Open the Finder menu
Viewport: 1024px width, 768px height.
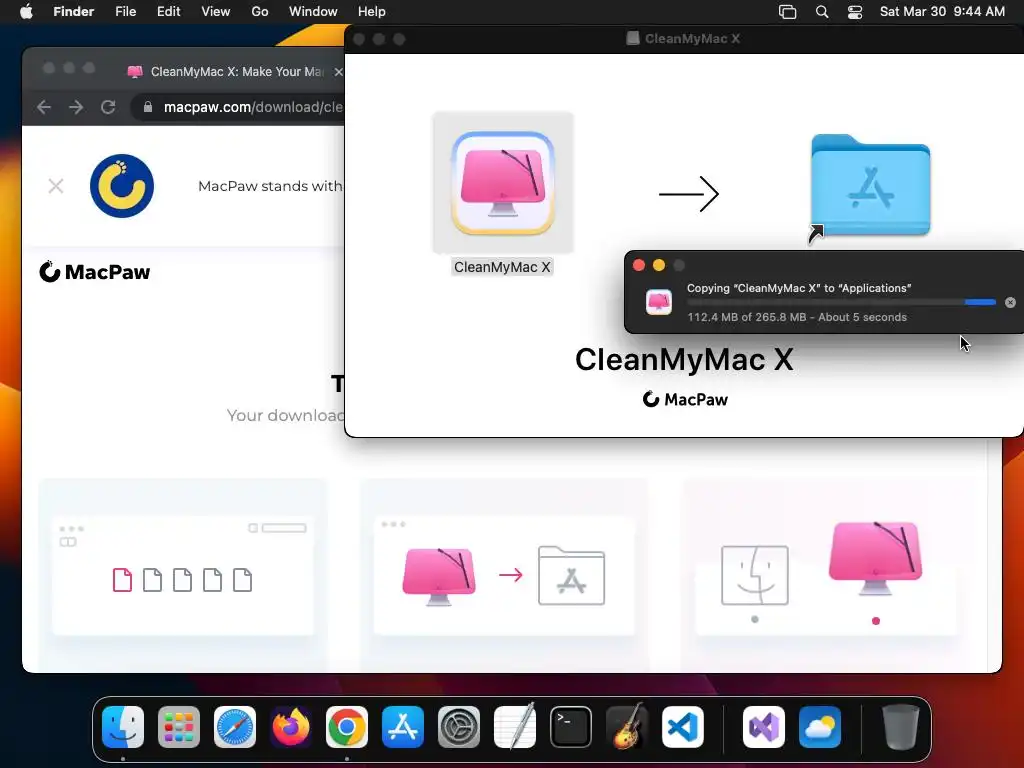coord(73,12)
